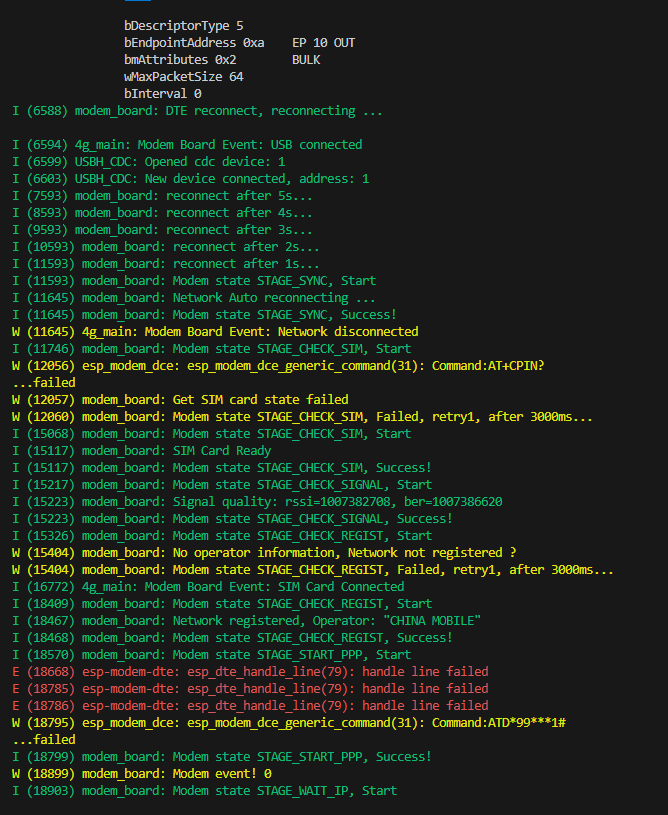This screenshot has height=815, width=668.
Task: Click the bEndpointAddress 0xa line
Action: tap(194, 43)
